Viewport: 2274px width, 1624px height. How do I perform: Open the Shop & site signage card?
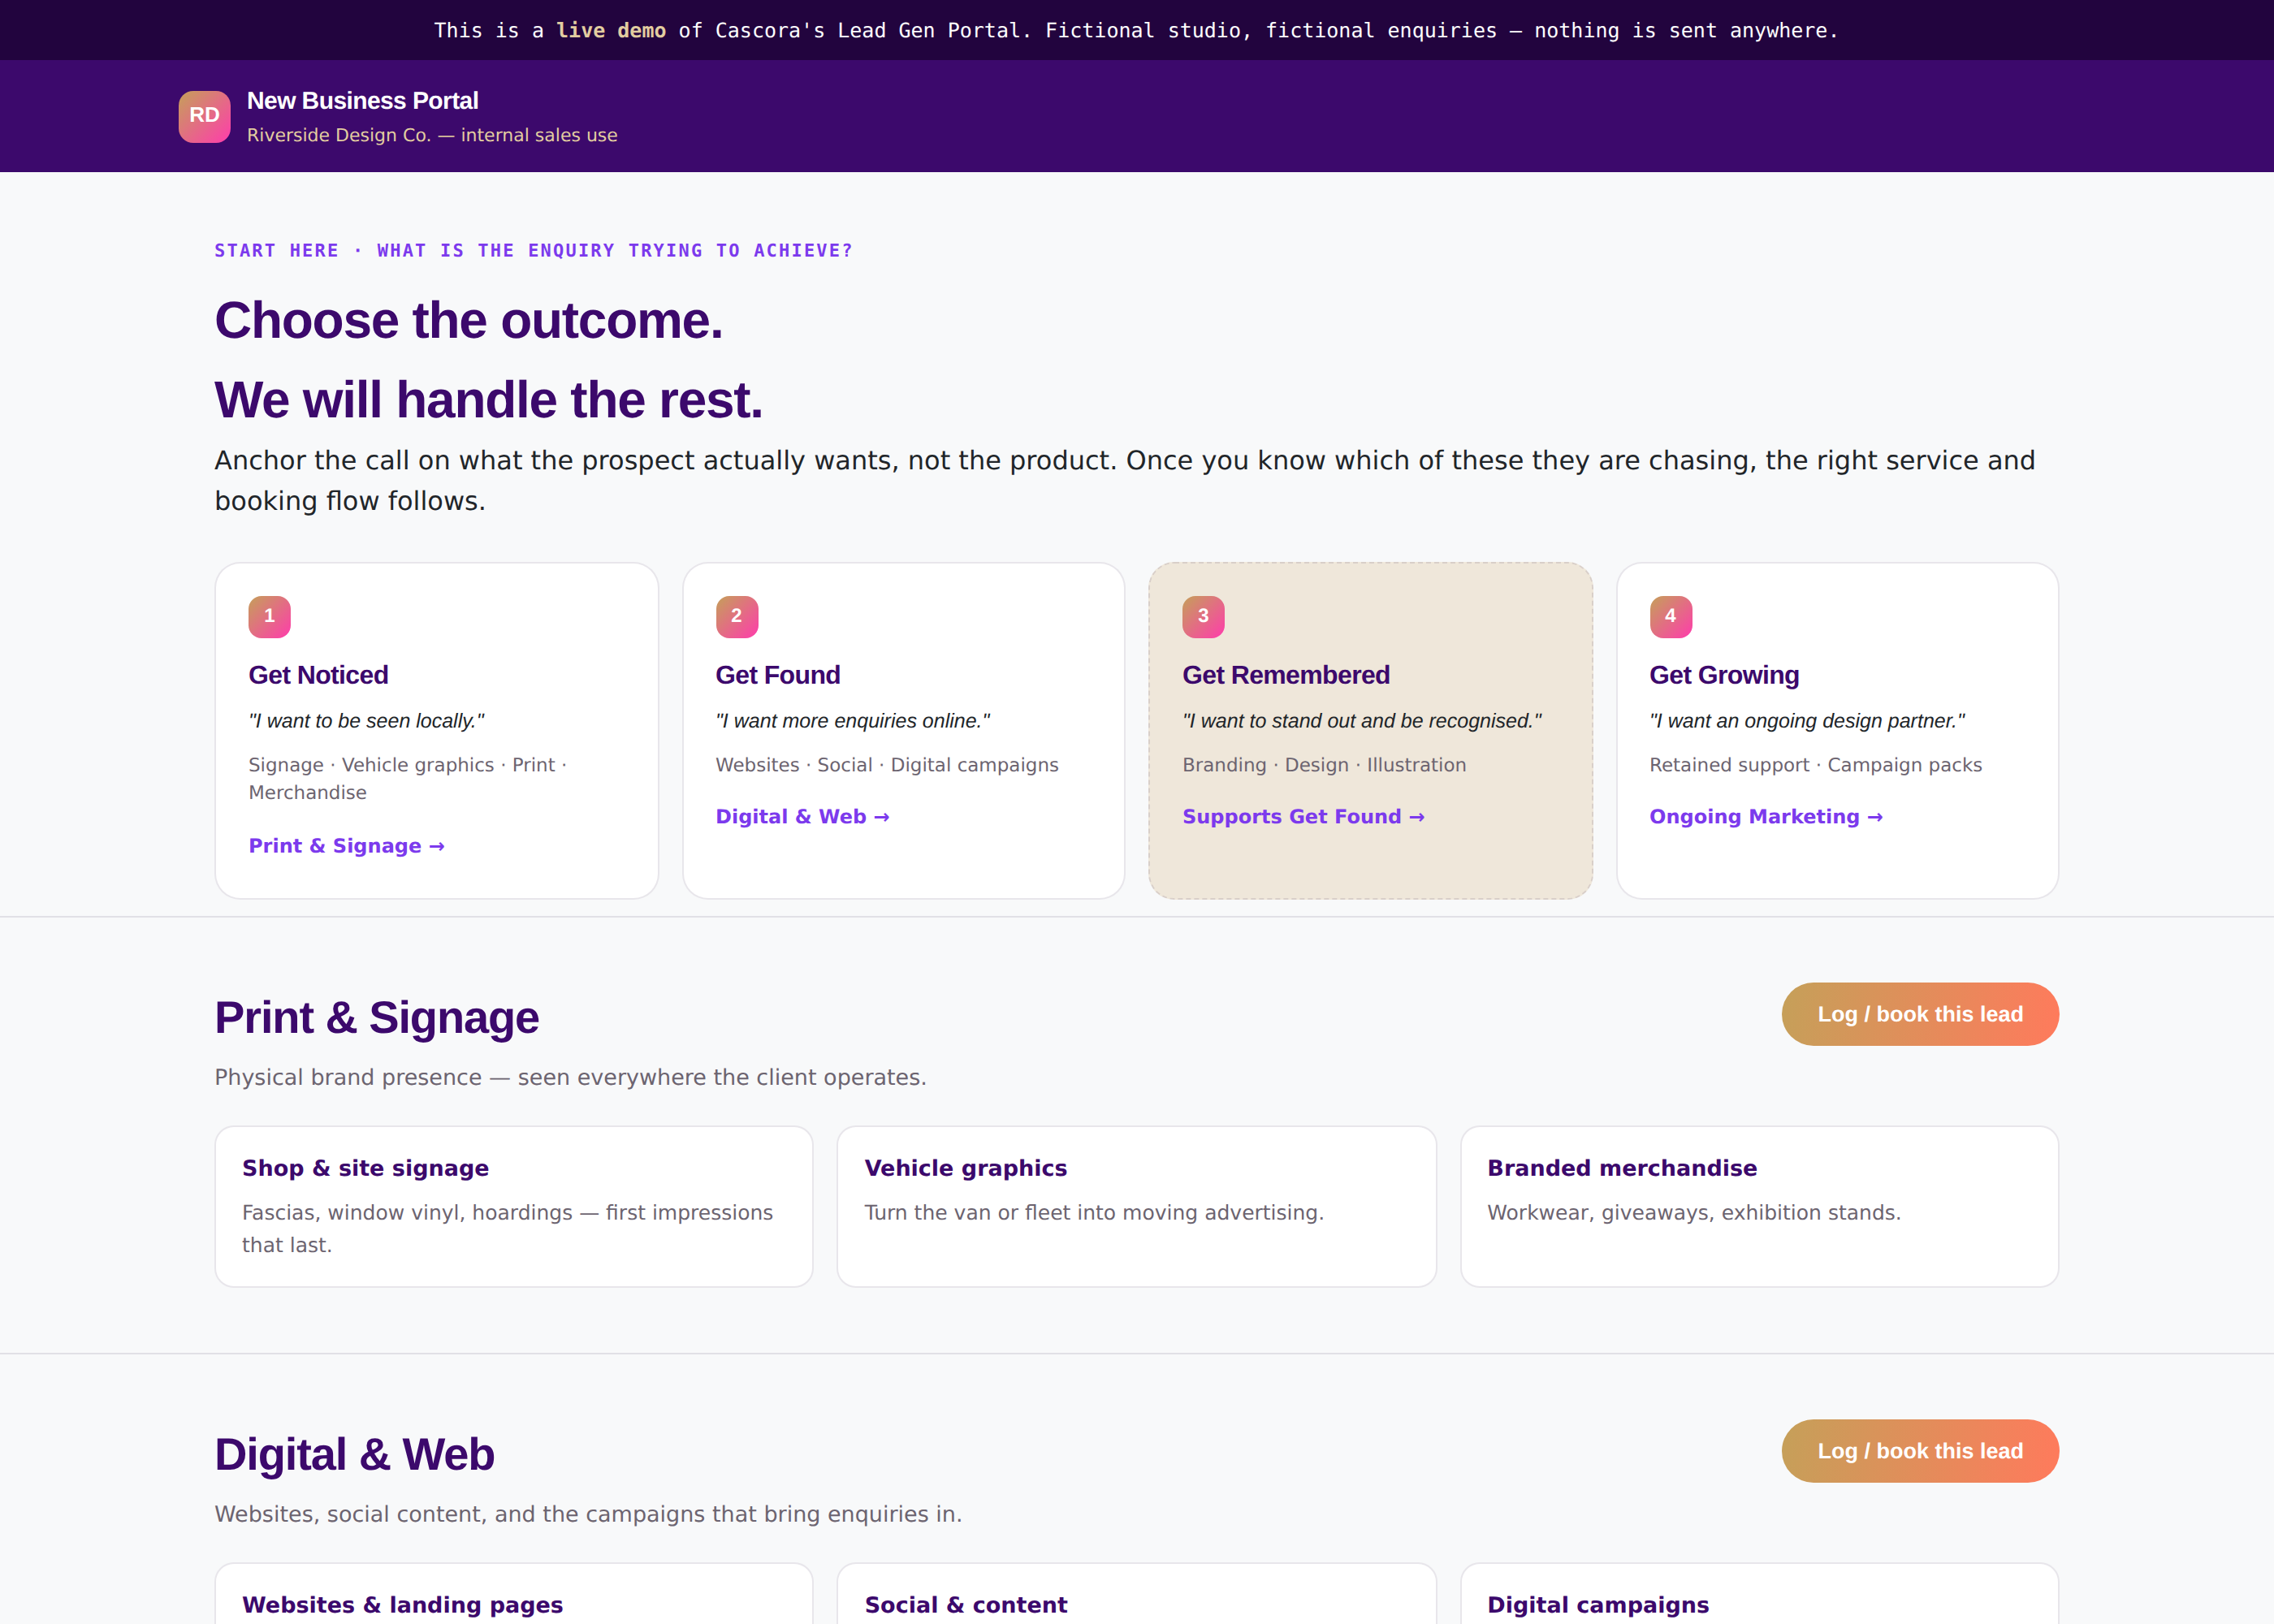coord(514,1207)
